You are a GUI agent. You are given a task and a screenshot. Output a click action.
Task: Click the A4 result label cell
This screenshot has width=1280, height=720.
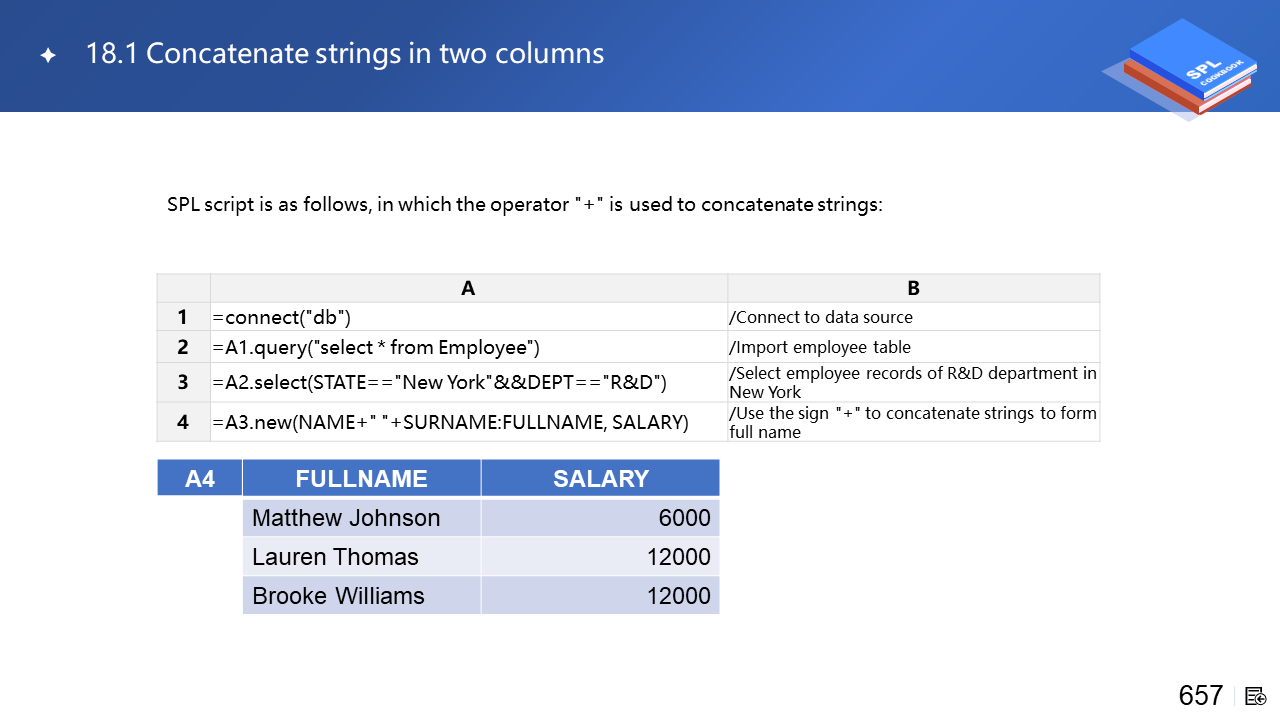coord(200,479)
